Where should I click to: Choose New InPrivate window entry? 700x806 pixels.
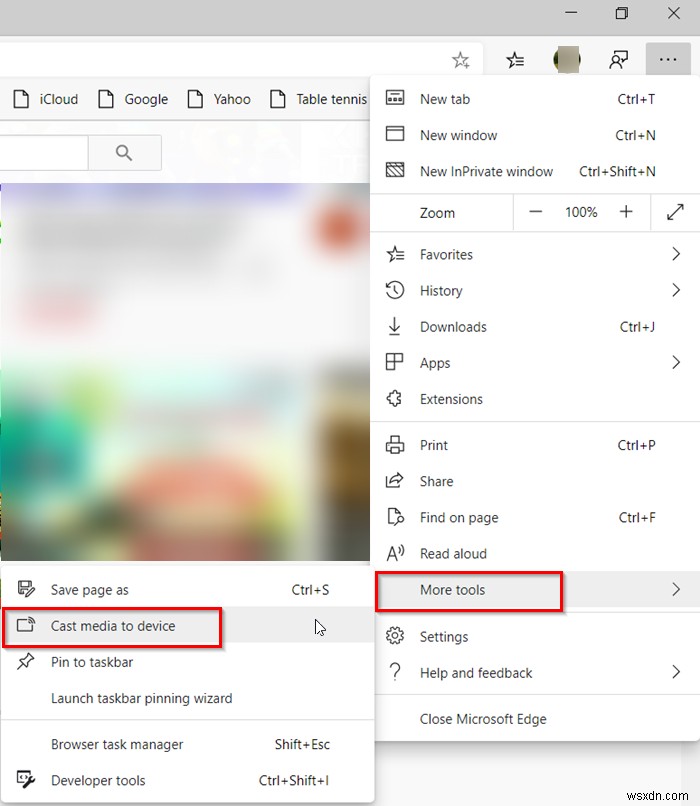535,171
